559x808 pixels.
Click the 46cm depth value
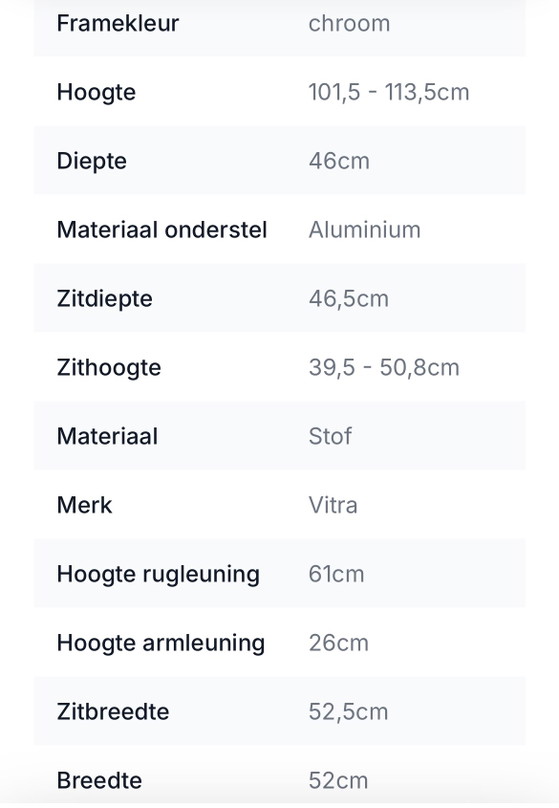point(340,161)
